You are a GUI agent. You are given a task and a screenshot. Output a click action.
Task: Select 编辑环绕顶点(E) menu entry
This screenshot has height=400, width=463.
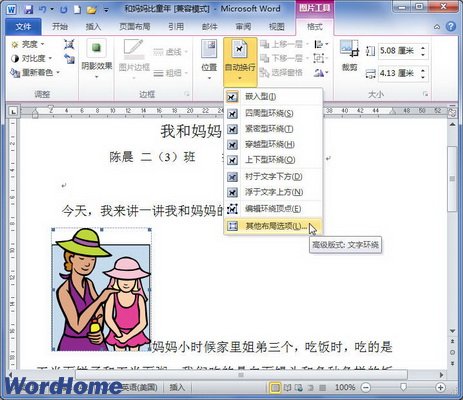[273, 209]
